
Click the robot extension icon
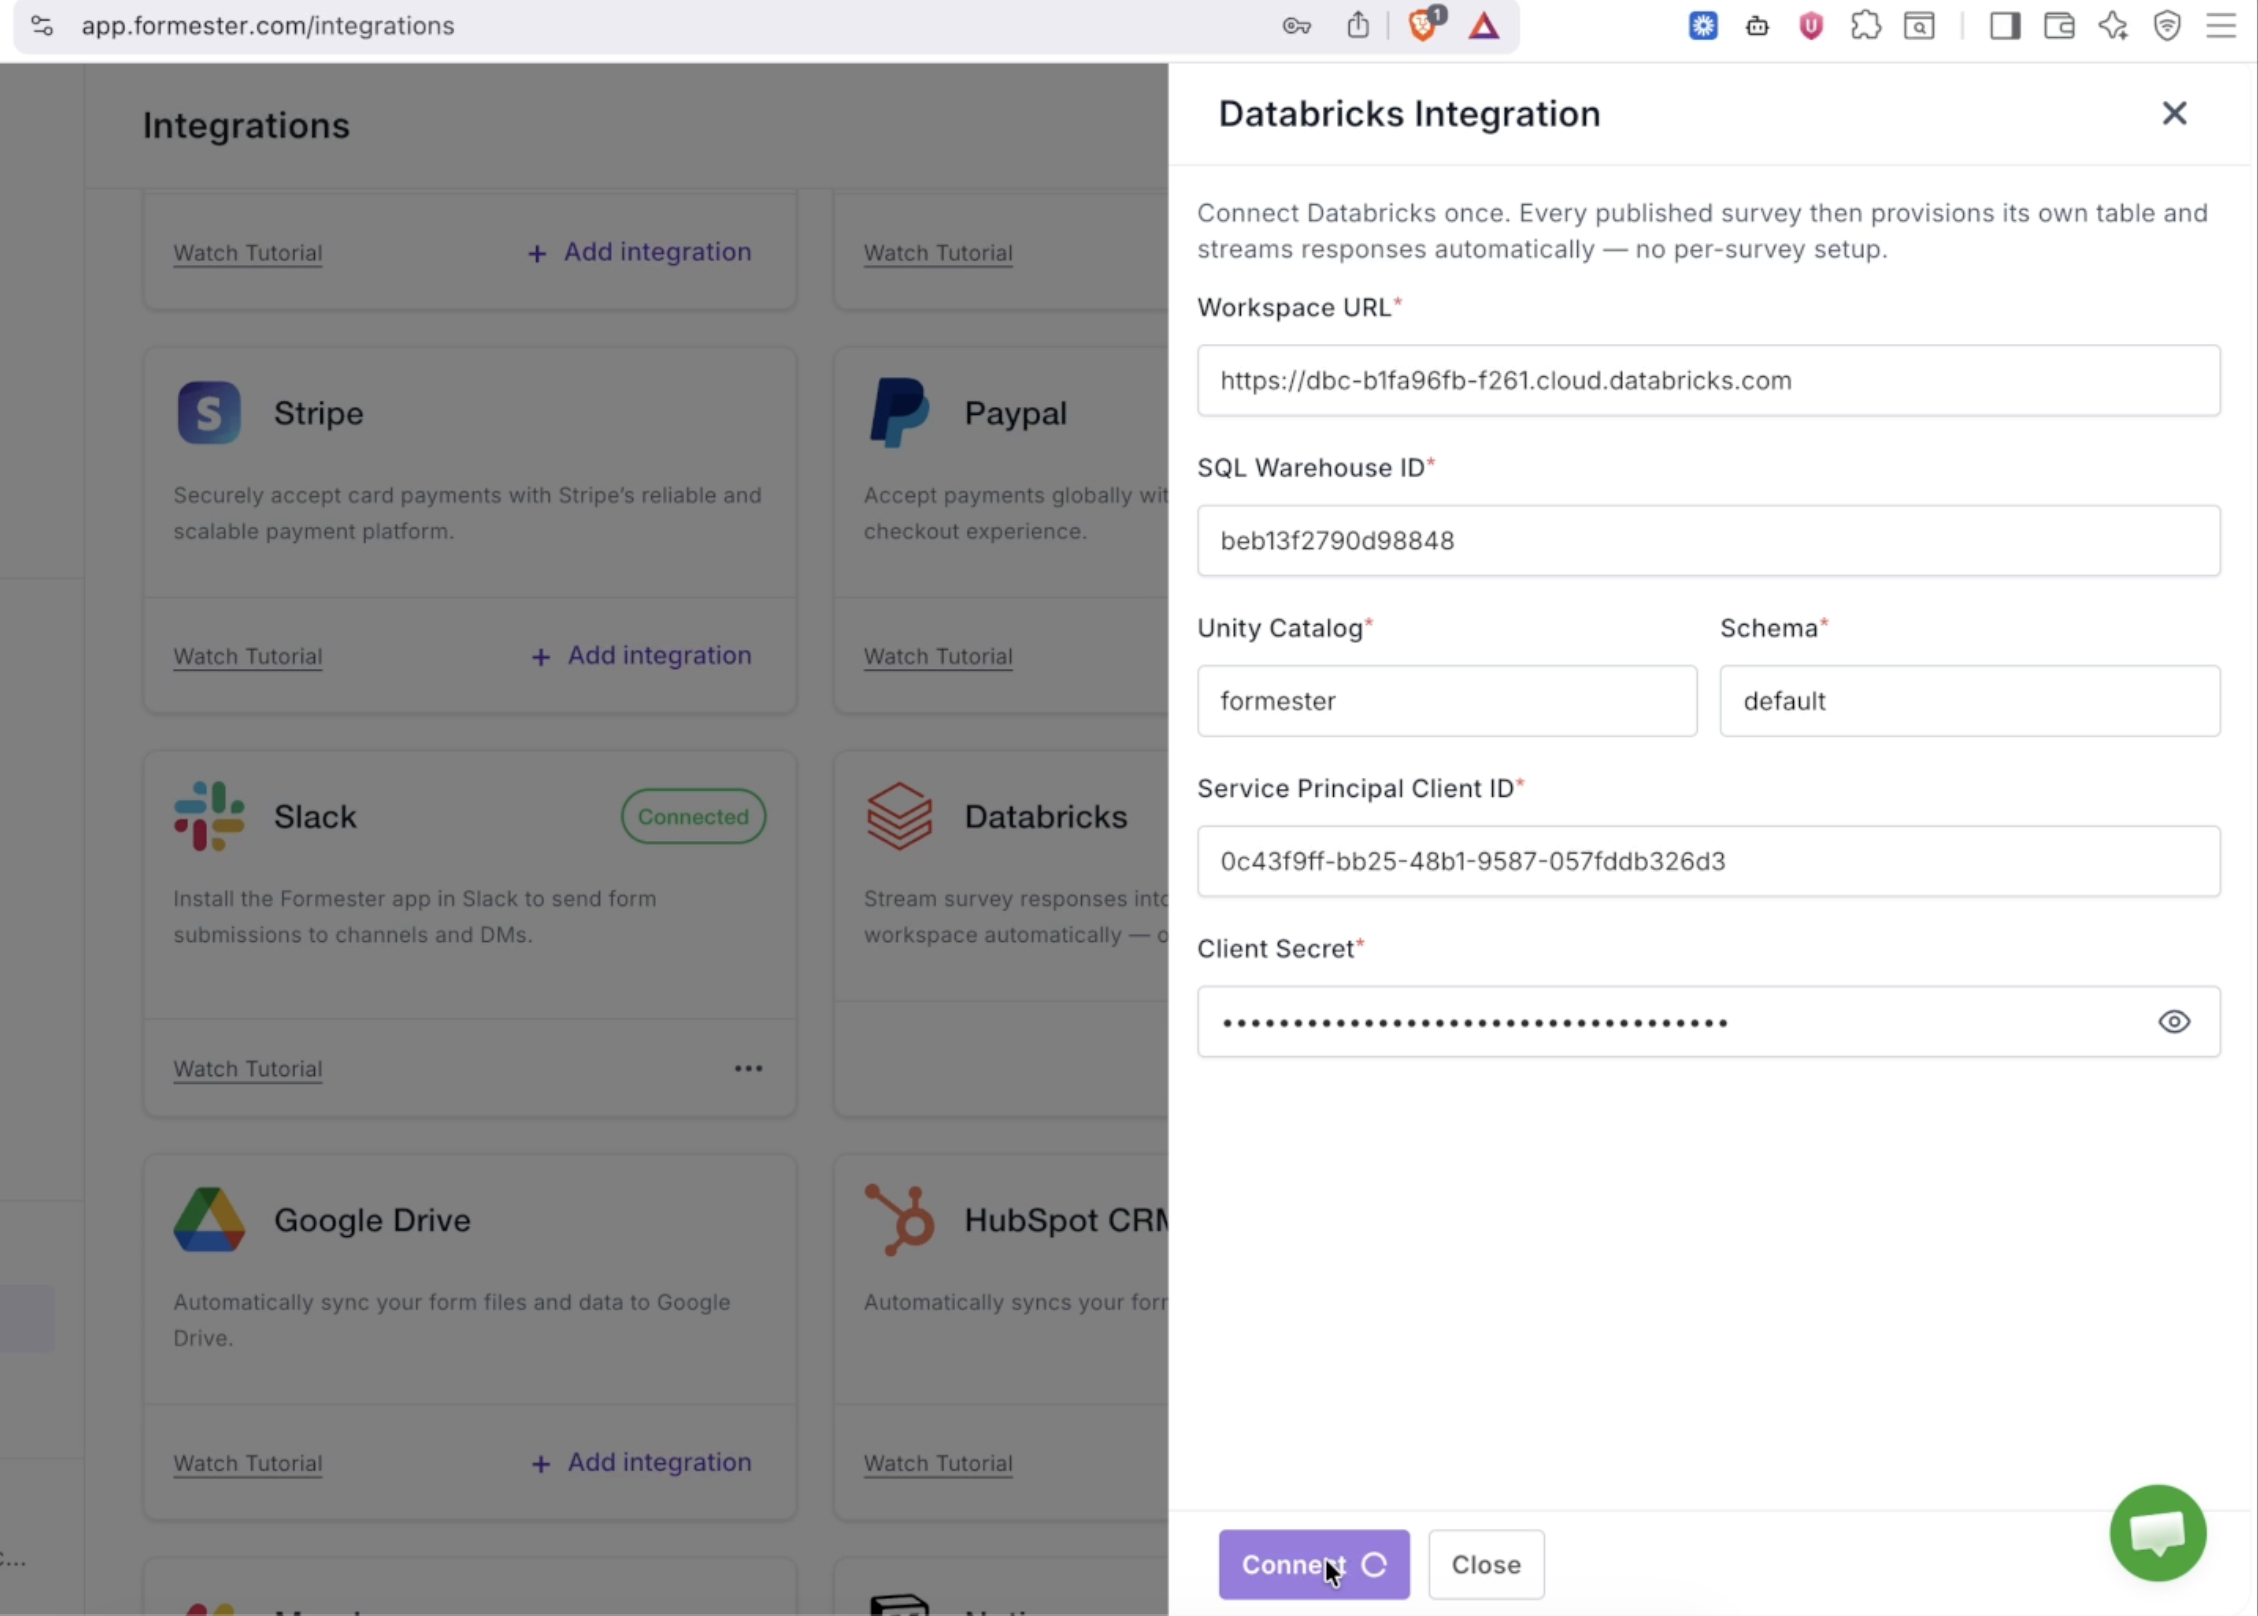pos(1757,26)
